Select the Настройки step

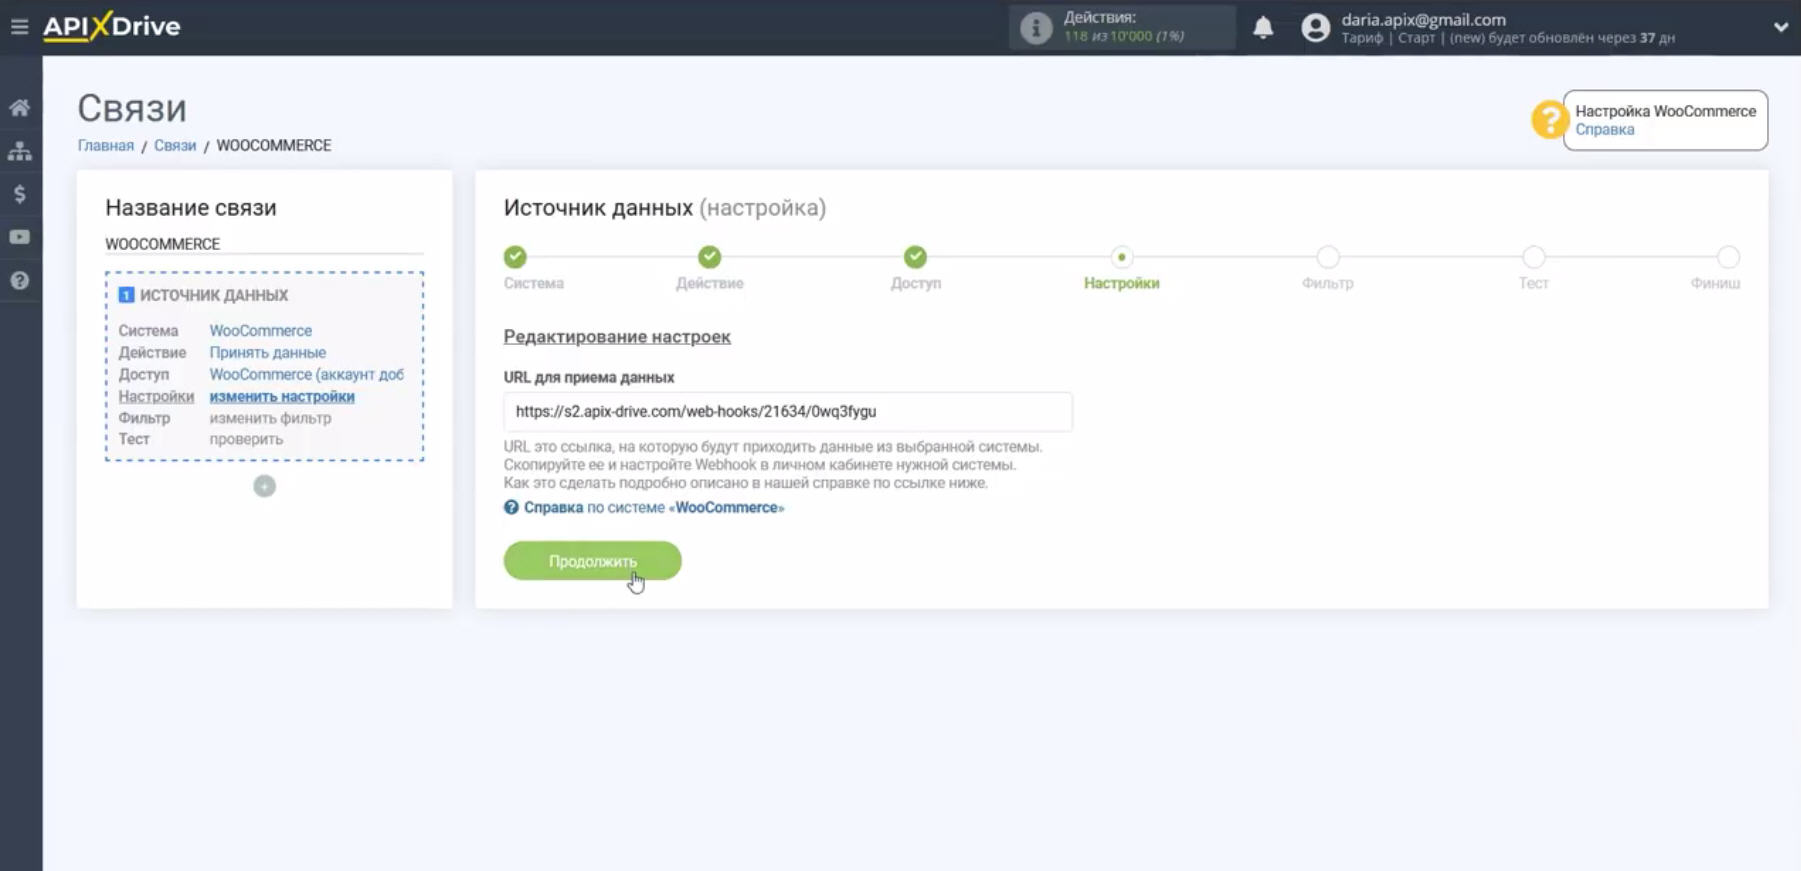[1121, 257]
